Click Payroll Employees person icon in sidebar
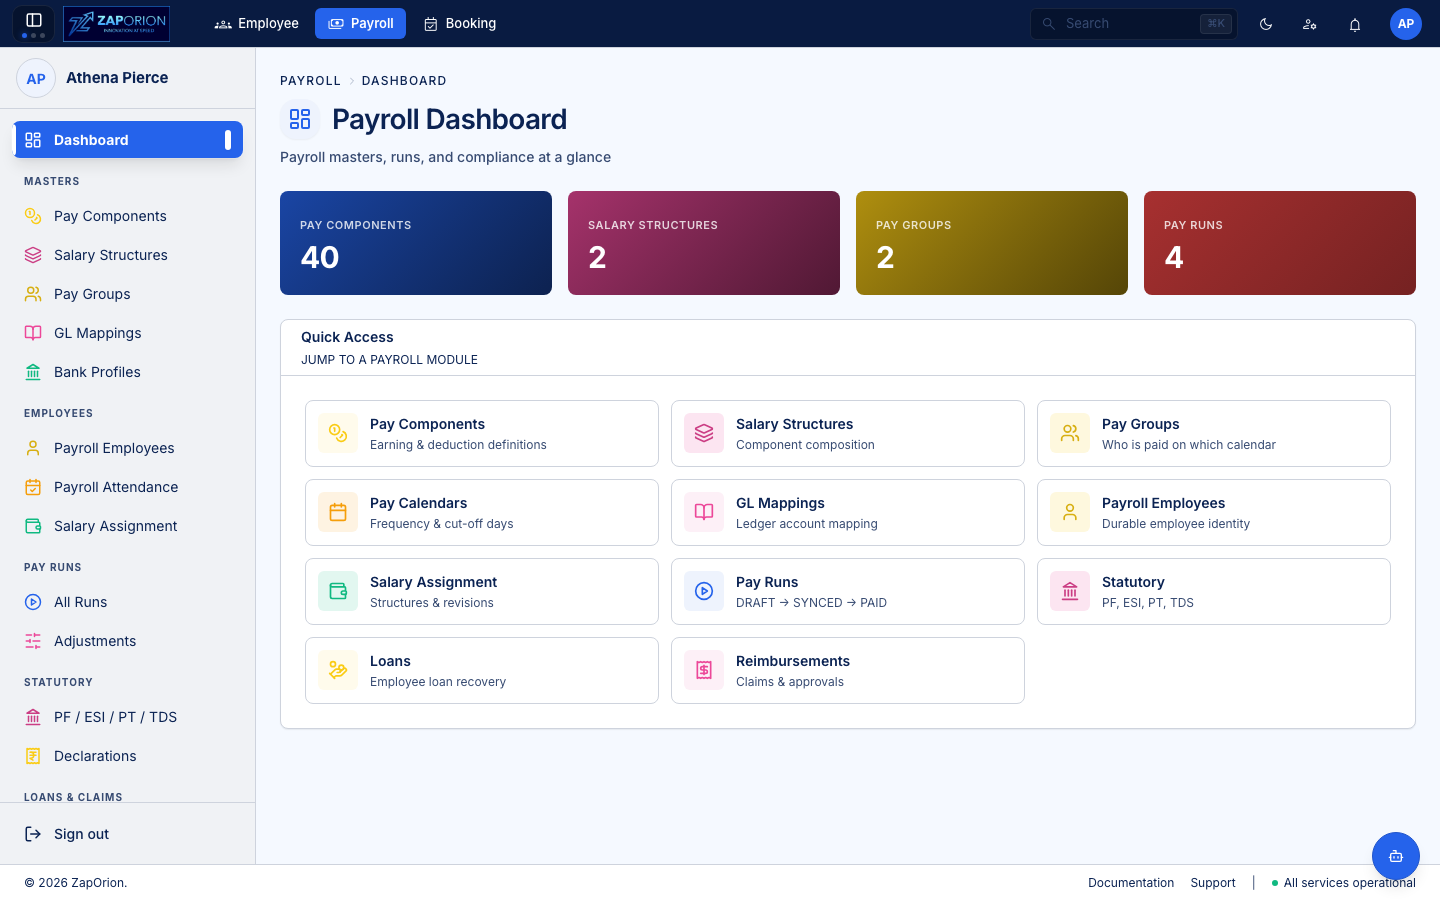The image size is (1440, 900). [33, 448]
